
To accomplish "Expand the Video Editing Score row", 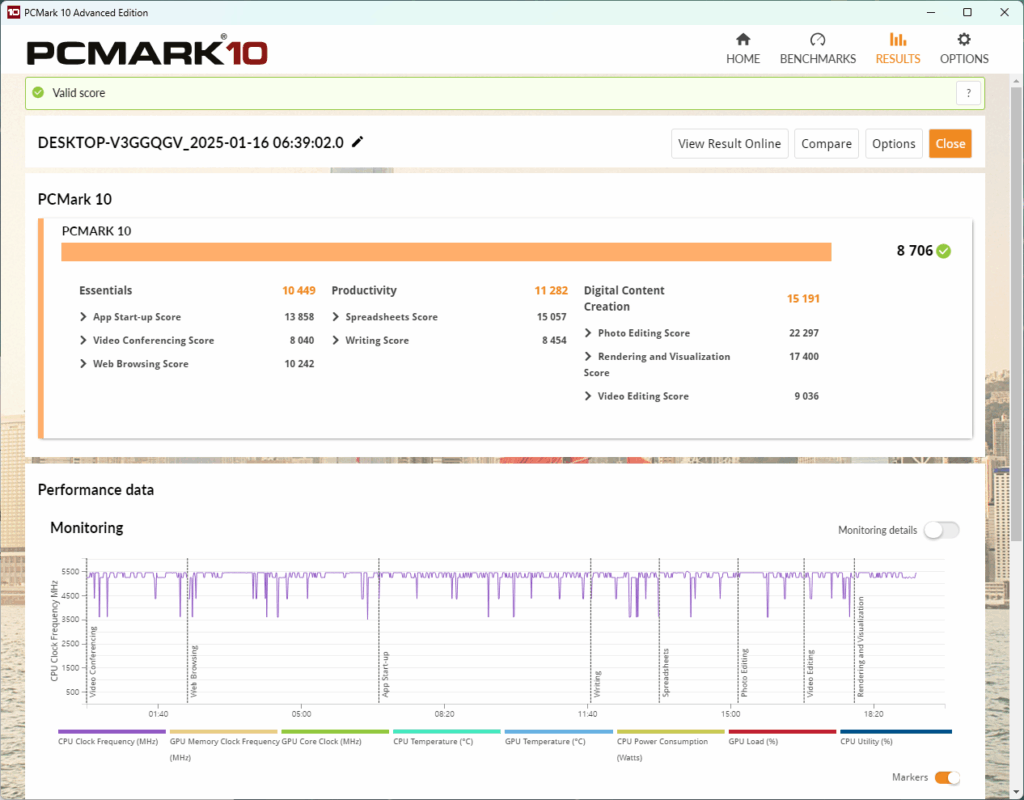I will tap(588, 396).
